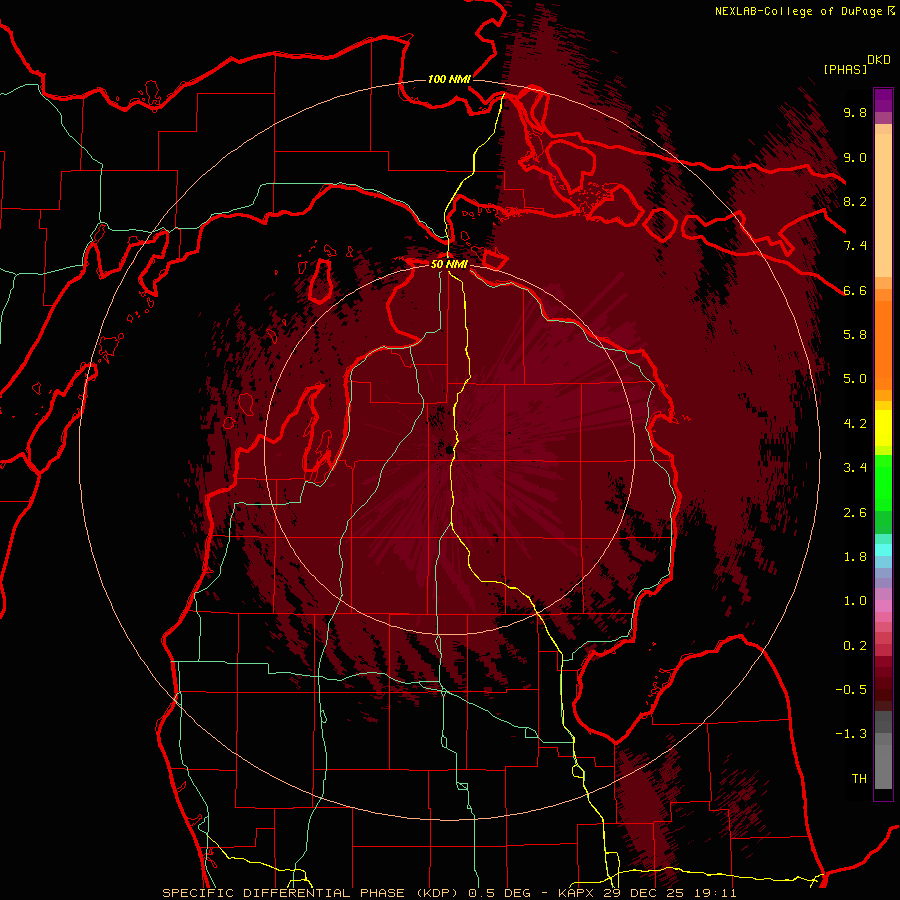Select the 7.4 legend value
This screenshot has height=900, width=900.
tap(855, 246)
